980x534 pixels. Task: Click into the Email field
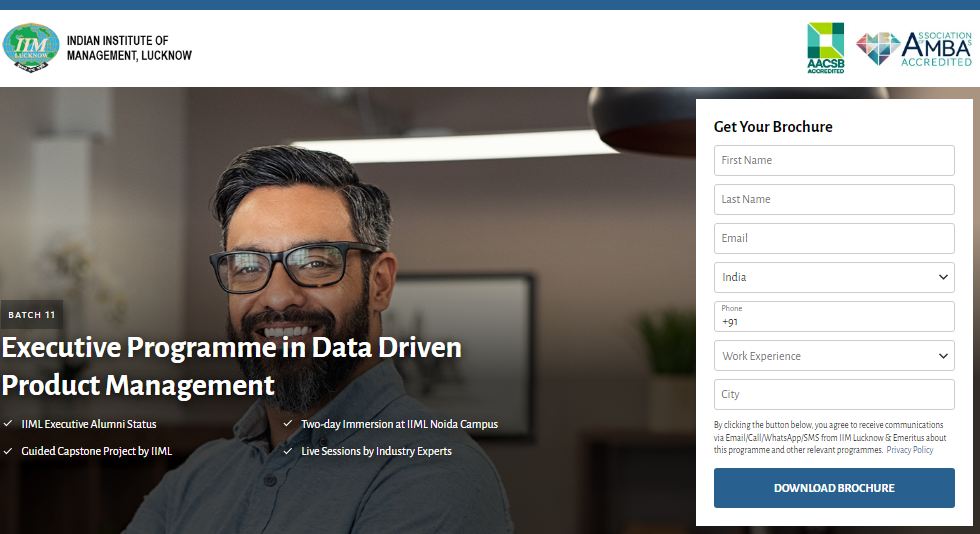click(833, 238)
